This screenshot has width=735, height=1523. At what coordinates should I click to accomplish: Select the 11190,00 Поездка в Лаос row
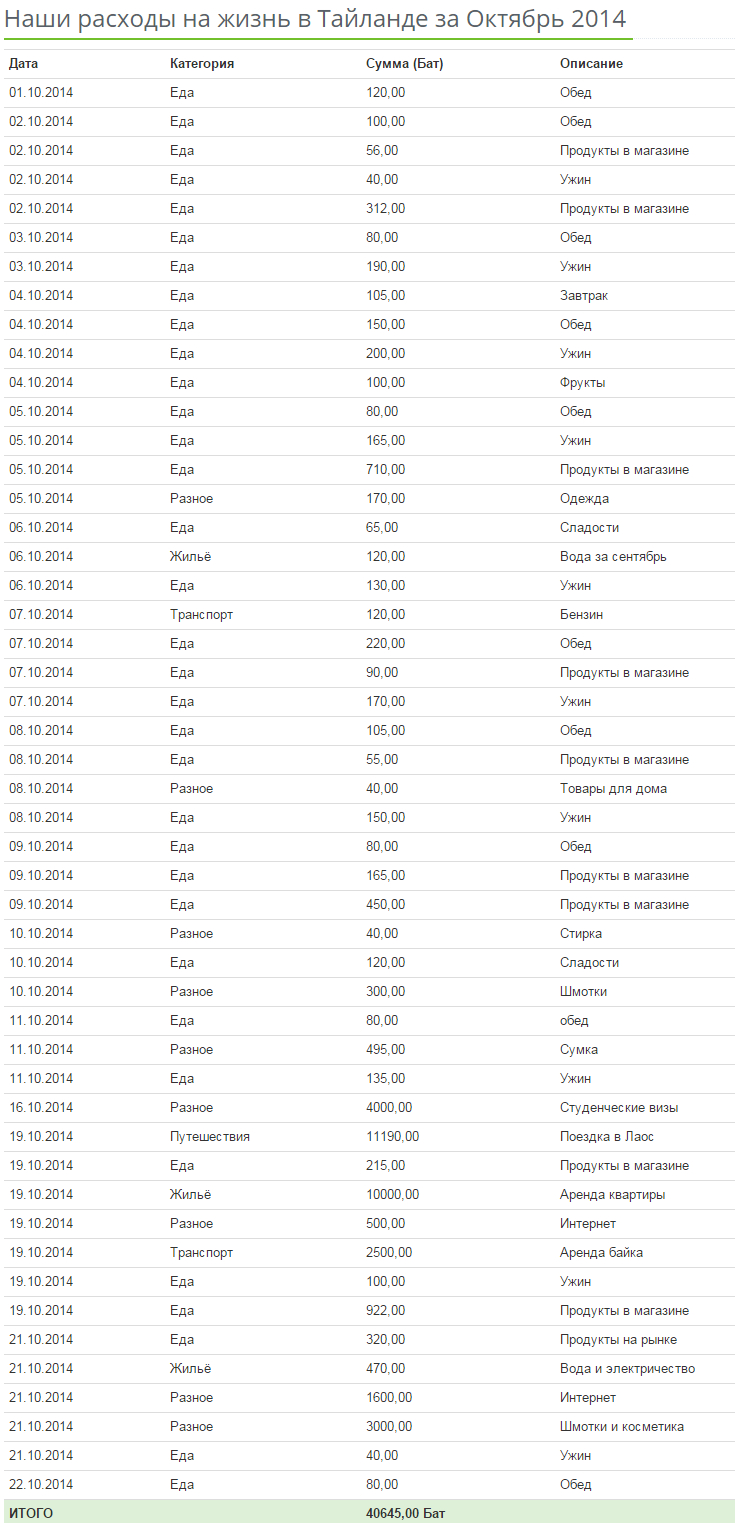(x=368, y=1136)
